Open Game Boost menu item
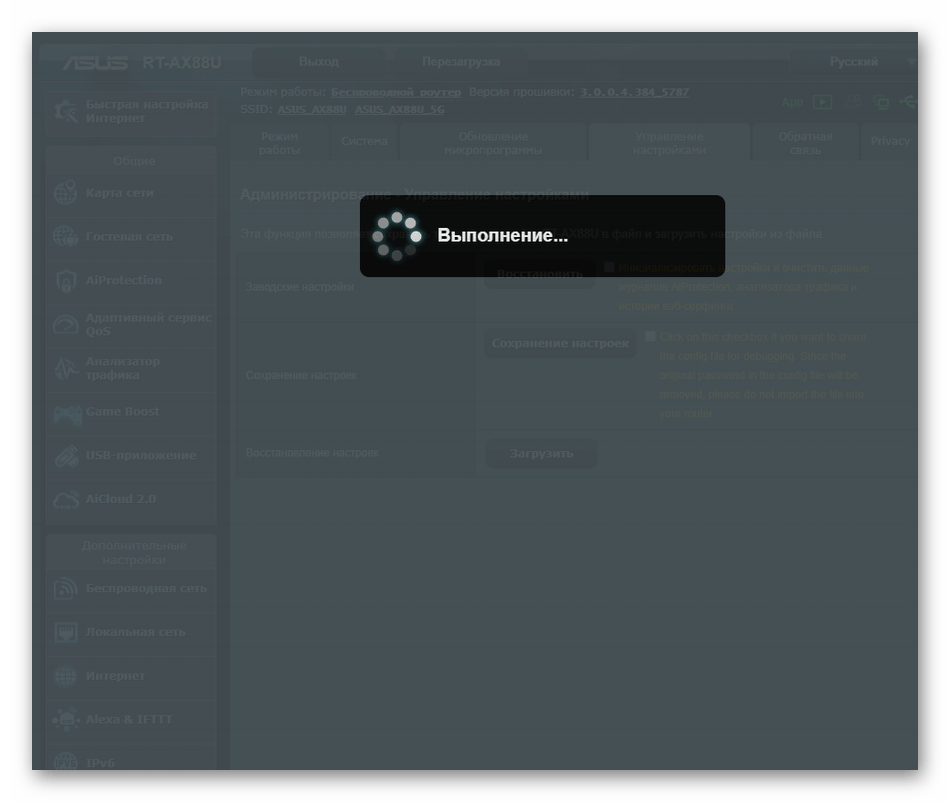Viewport: 950px width, 802px height. [x=131, y=412]
